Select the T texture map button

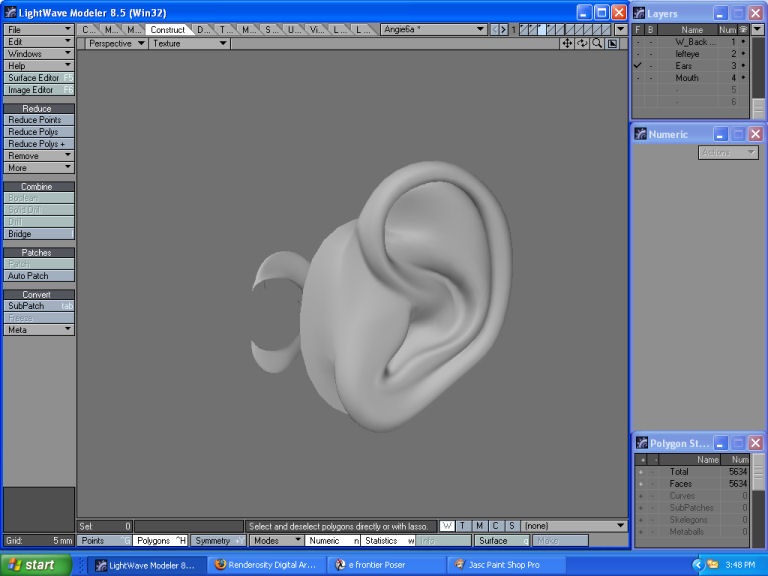464,526
